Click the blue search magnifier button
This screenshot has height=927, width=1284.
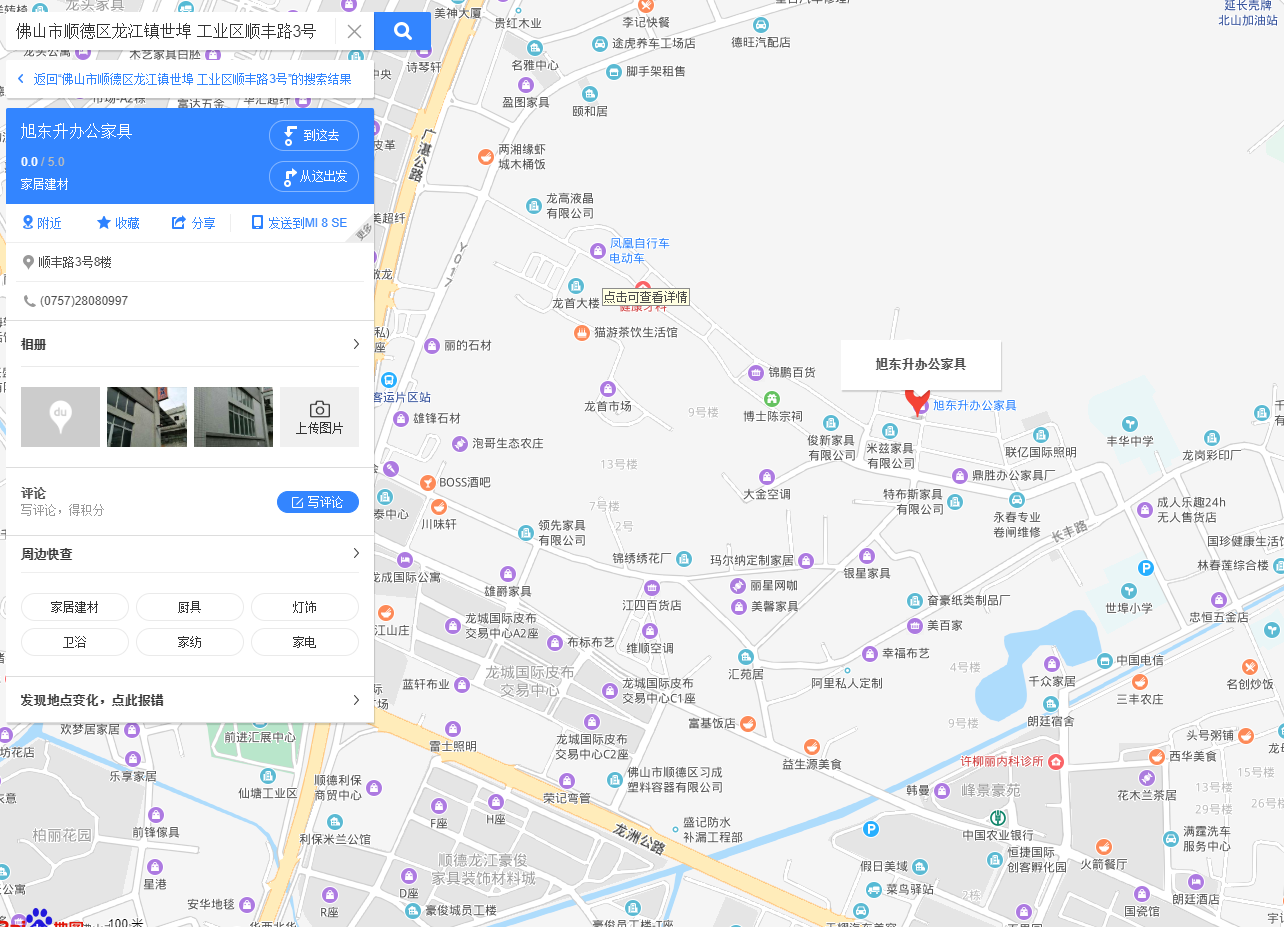tap(402, 31)
